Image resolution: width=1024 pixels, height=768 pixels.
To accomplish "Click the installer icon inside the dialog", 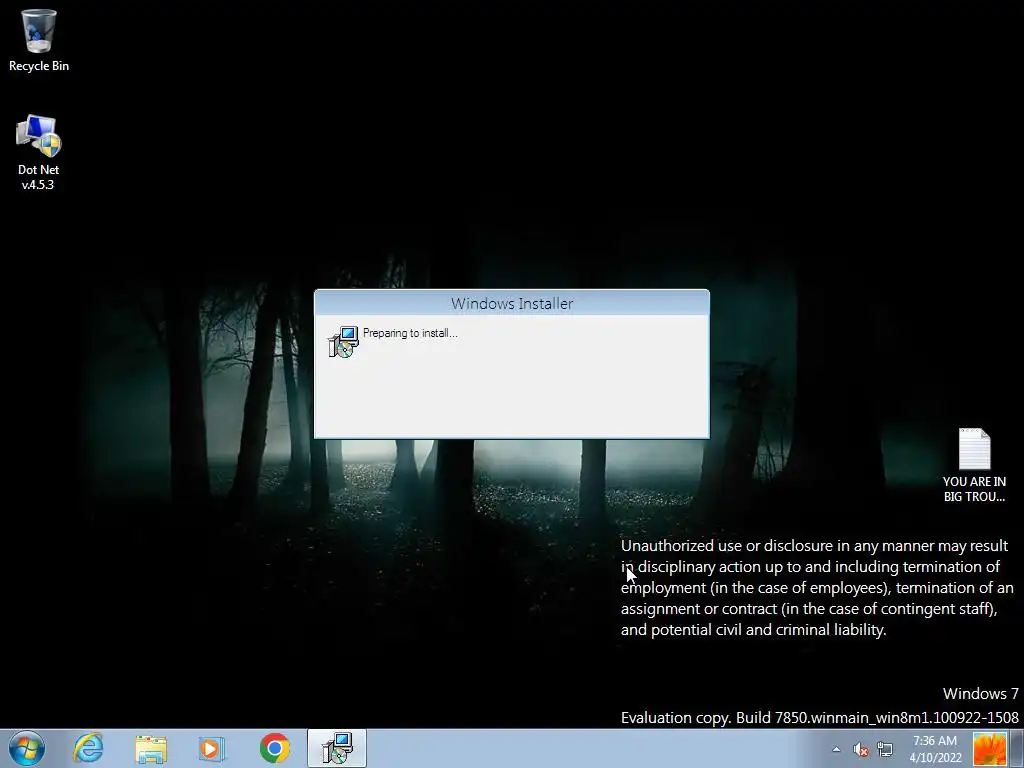I will (344, 342).
